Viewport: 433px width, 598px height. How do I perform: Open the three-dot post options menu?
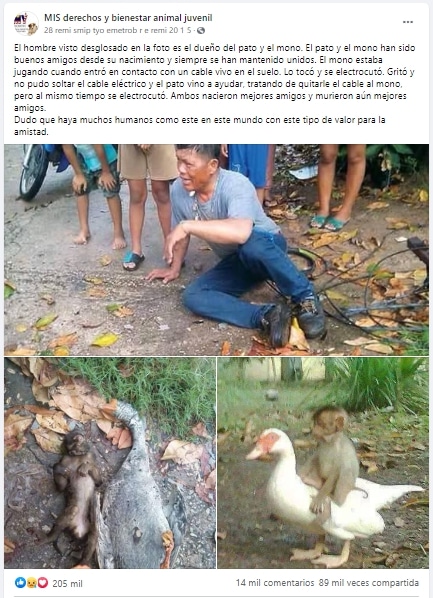point(408,22)
